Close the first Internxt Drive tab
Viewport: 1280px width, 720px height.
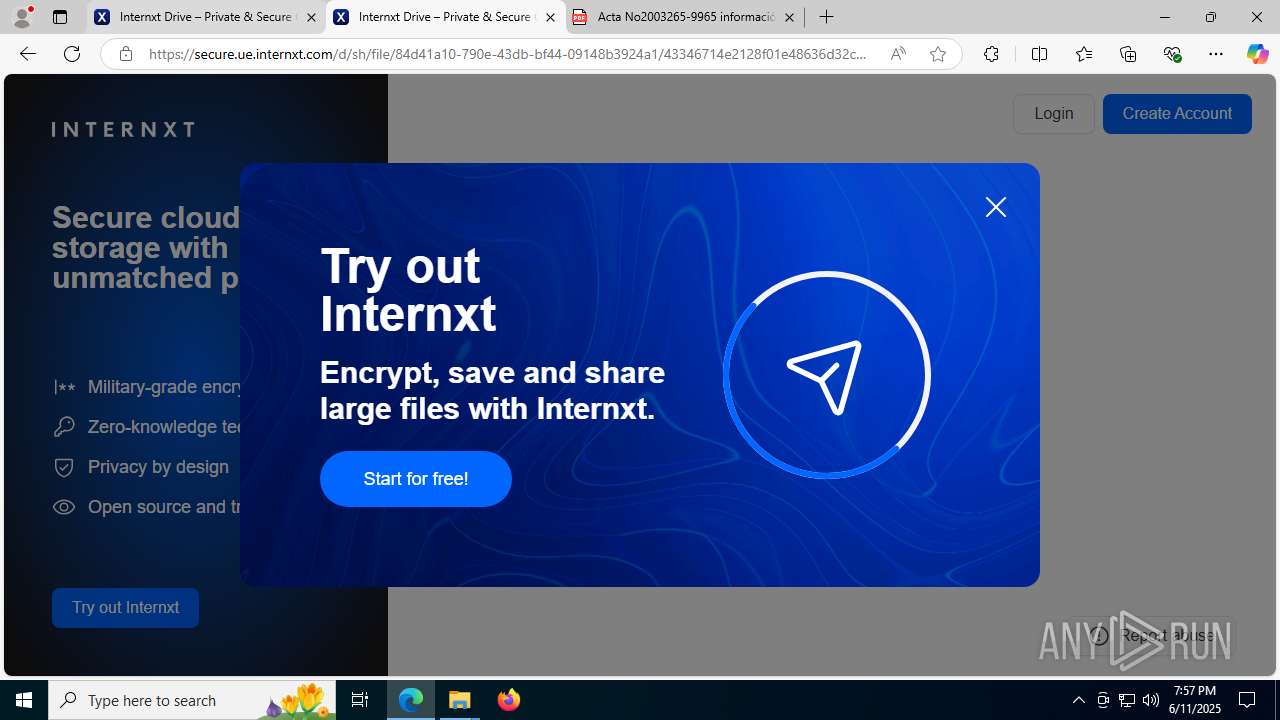311,17
